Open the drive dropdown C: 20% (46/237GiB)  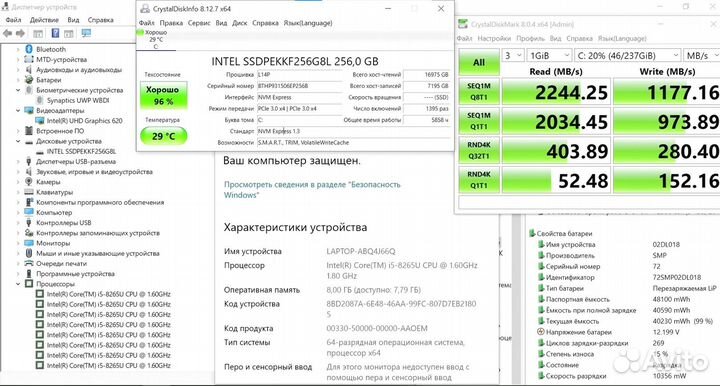click(x=628, y=56)
